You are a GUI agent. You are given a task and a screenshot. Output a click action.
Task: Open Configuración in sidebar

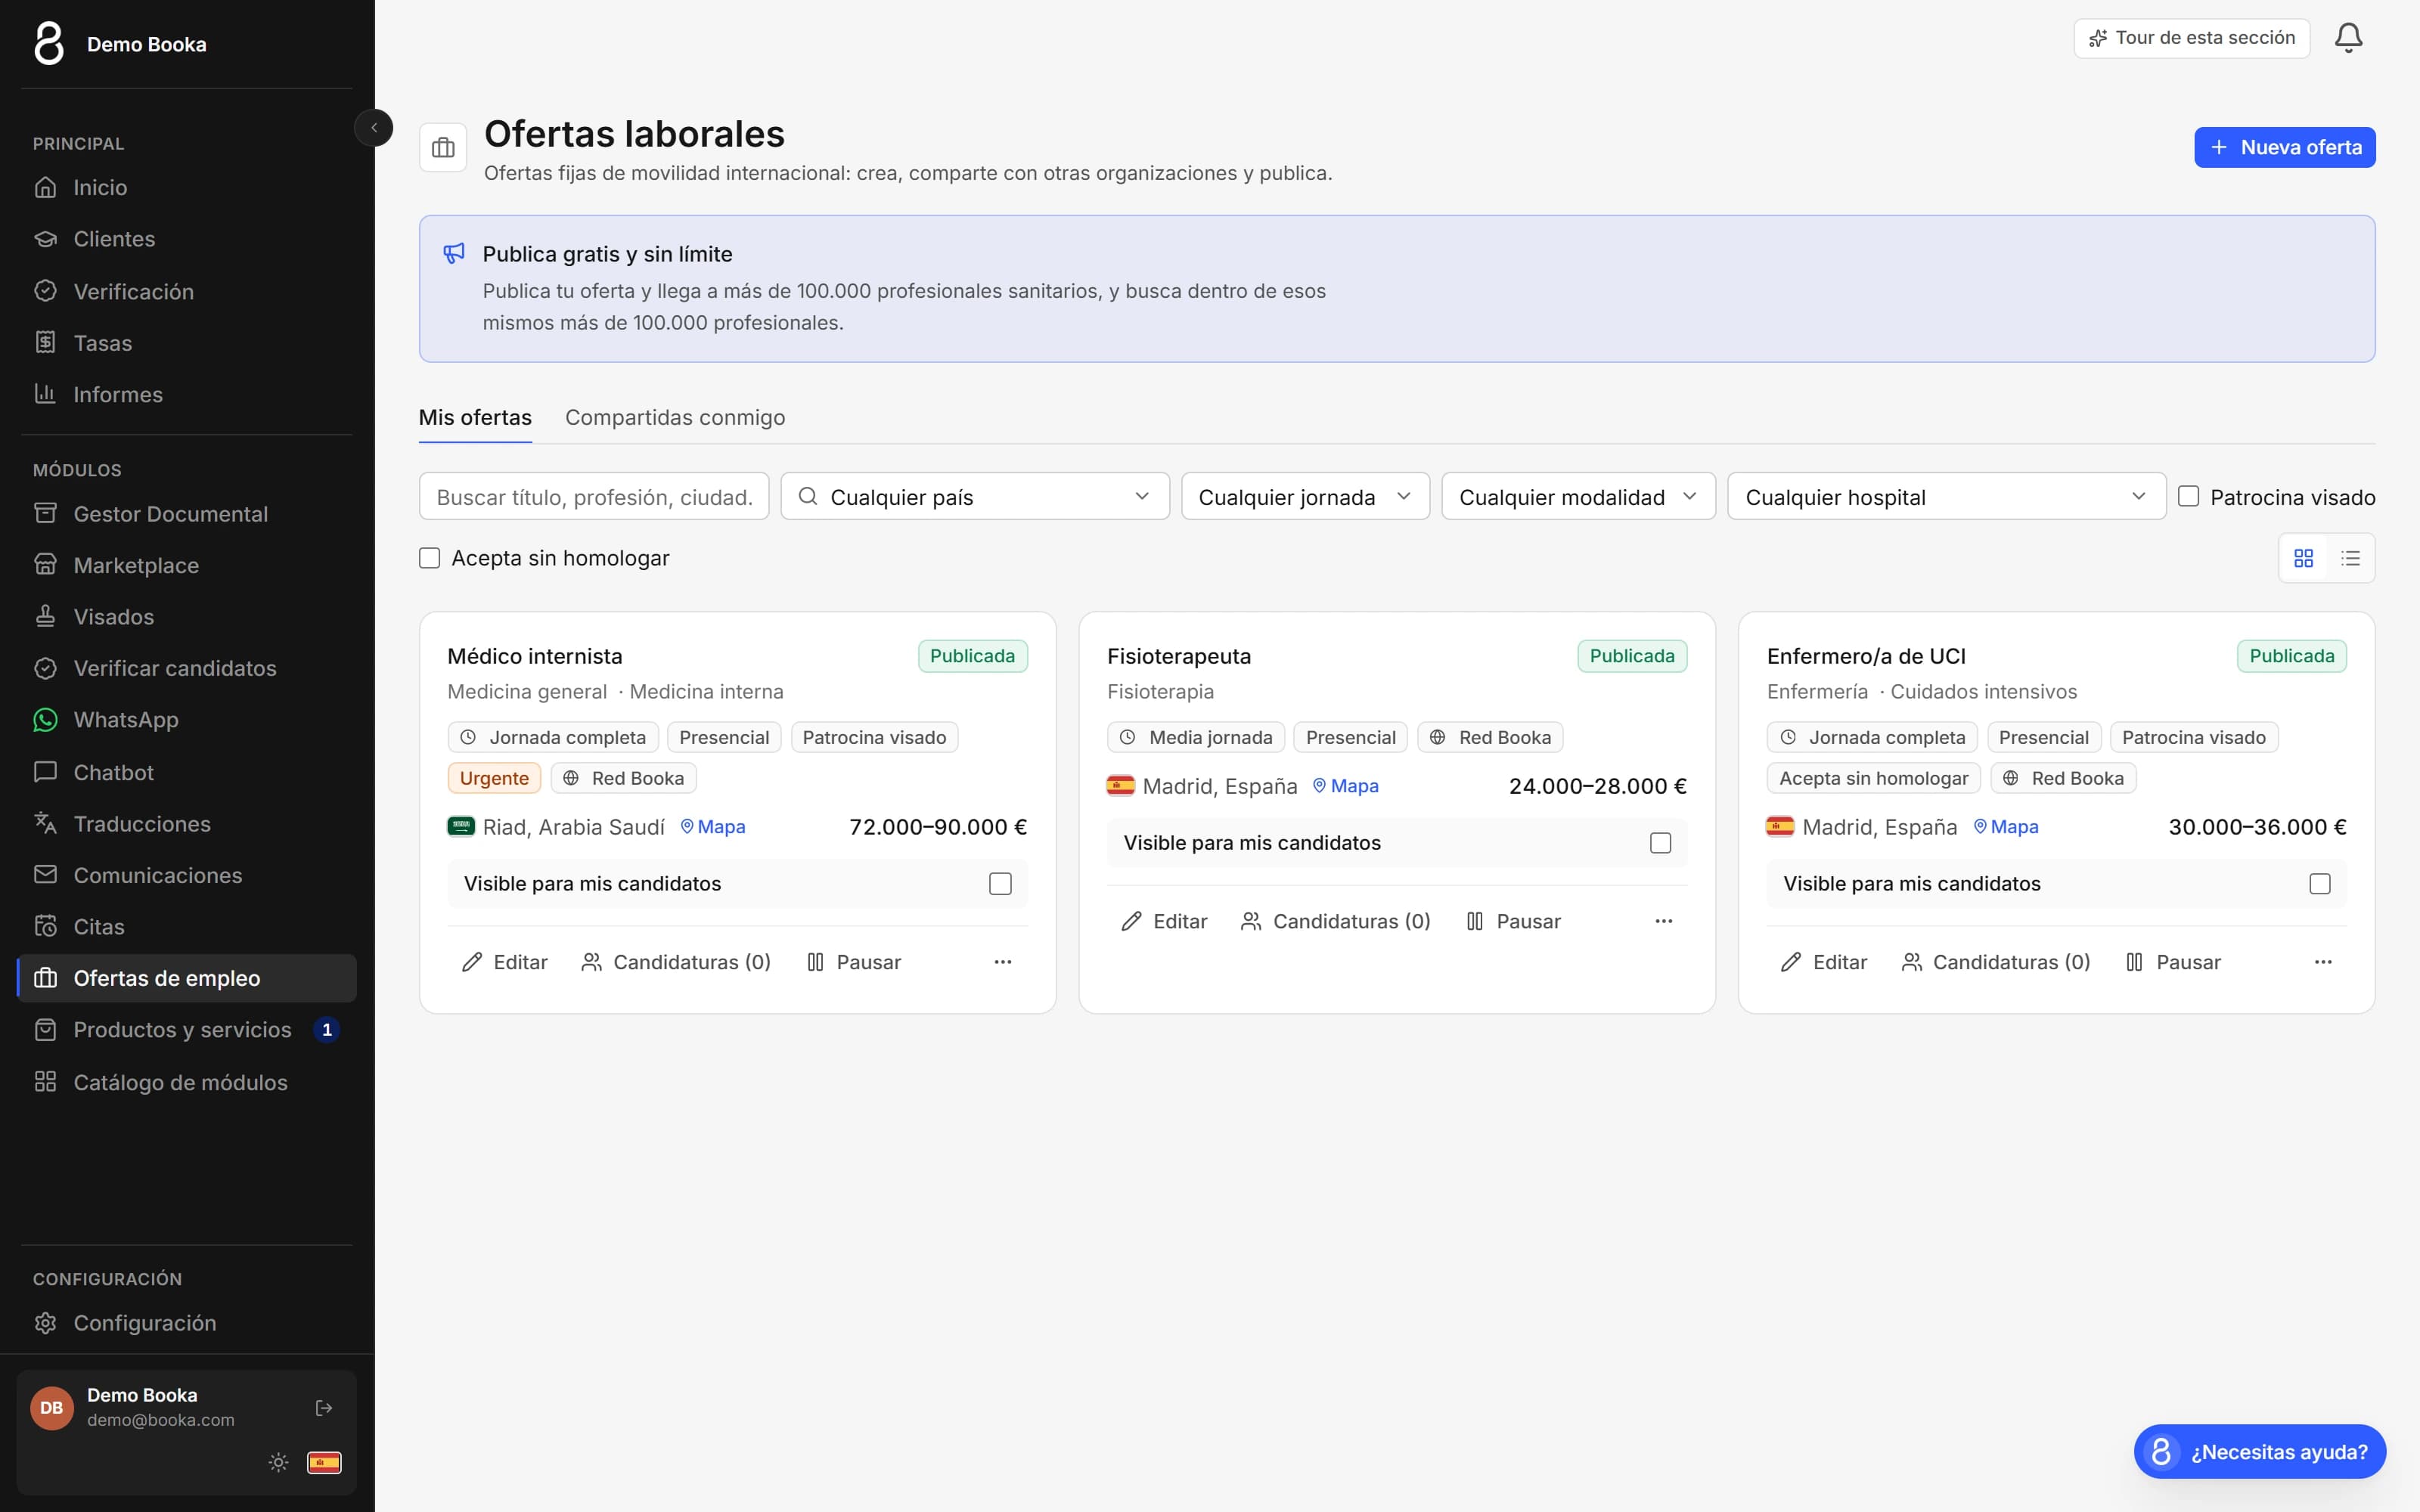pyautogui.click(x=187, y=1323)
